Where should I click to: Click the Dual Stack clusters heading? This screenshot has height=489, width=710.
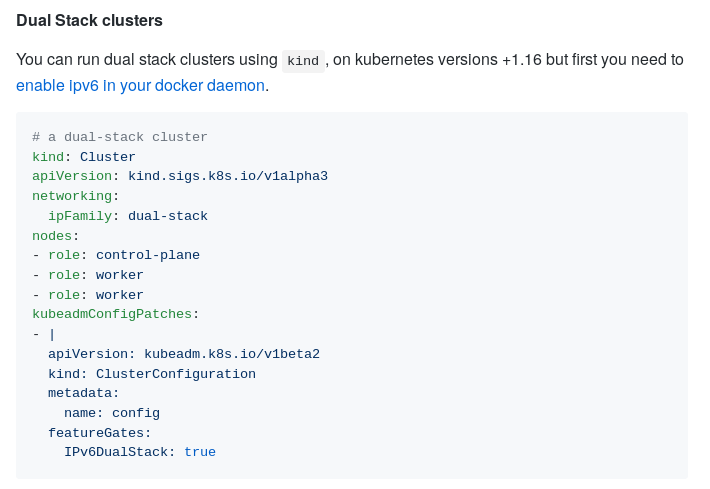pyautogui.click(x=89, y=20)
